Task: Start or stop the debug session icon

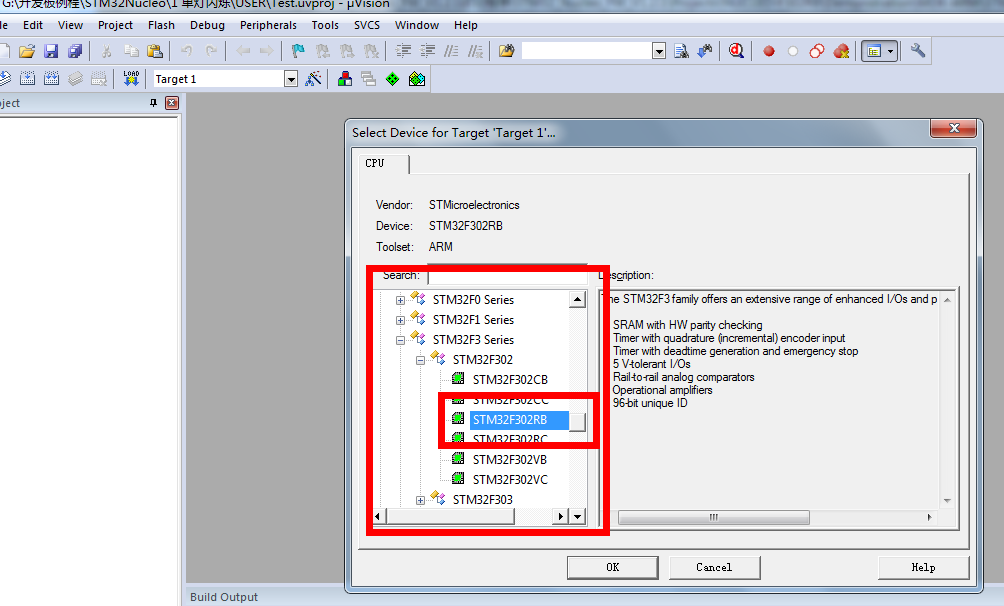Action: (x=736, y=51)
